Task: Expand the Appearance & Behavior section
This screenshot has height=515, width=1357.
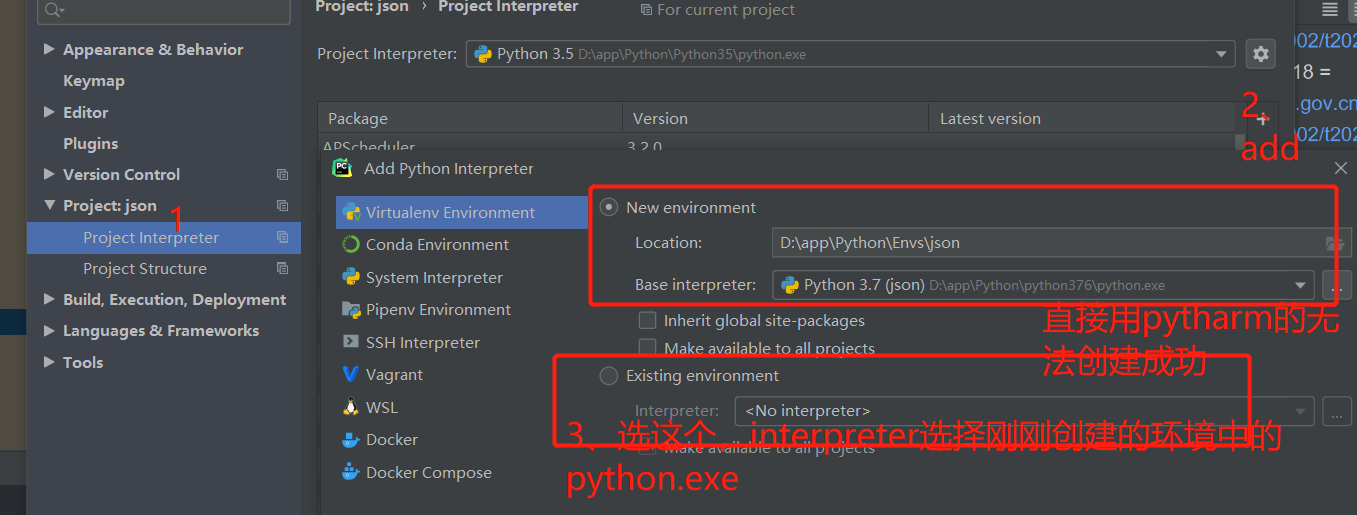Action: pos(49,49)
